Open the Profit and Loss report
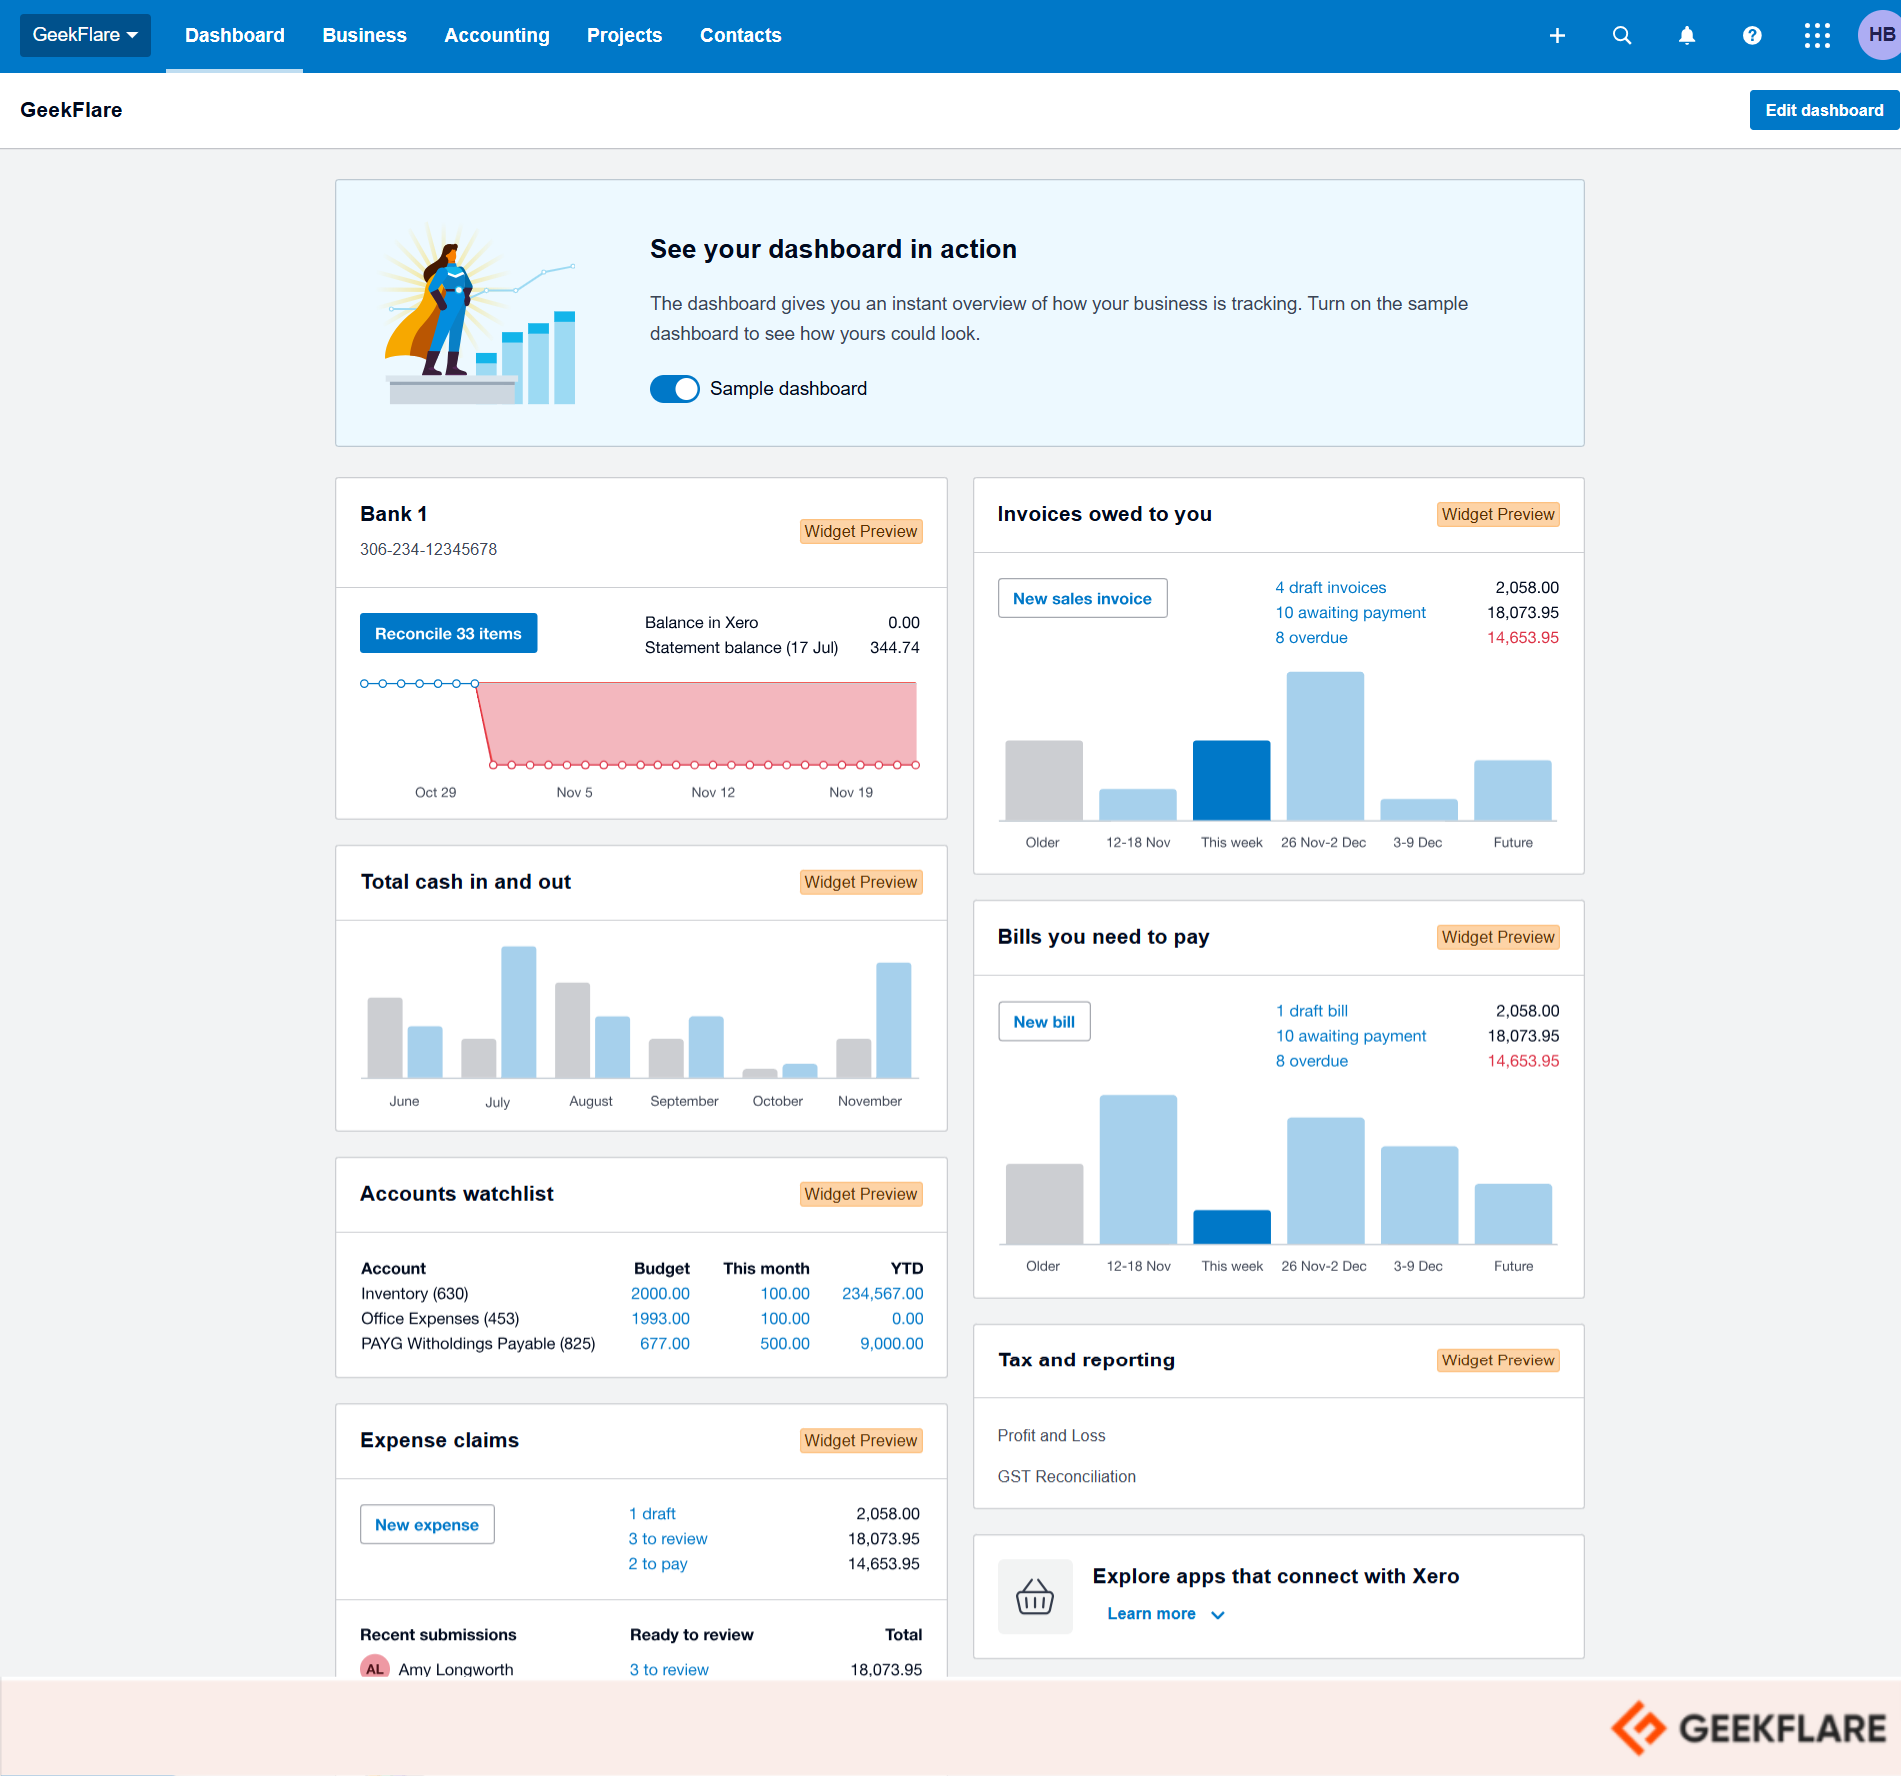This screenshot has width=1901, height=1776. [1051, 1435]
